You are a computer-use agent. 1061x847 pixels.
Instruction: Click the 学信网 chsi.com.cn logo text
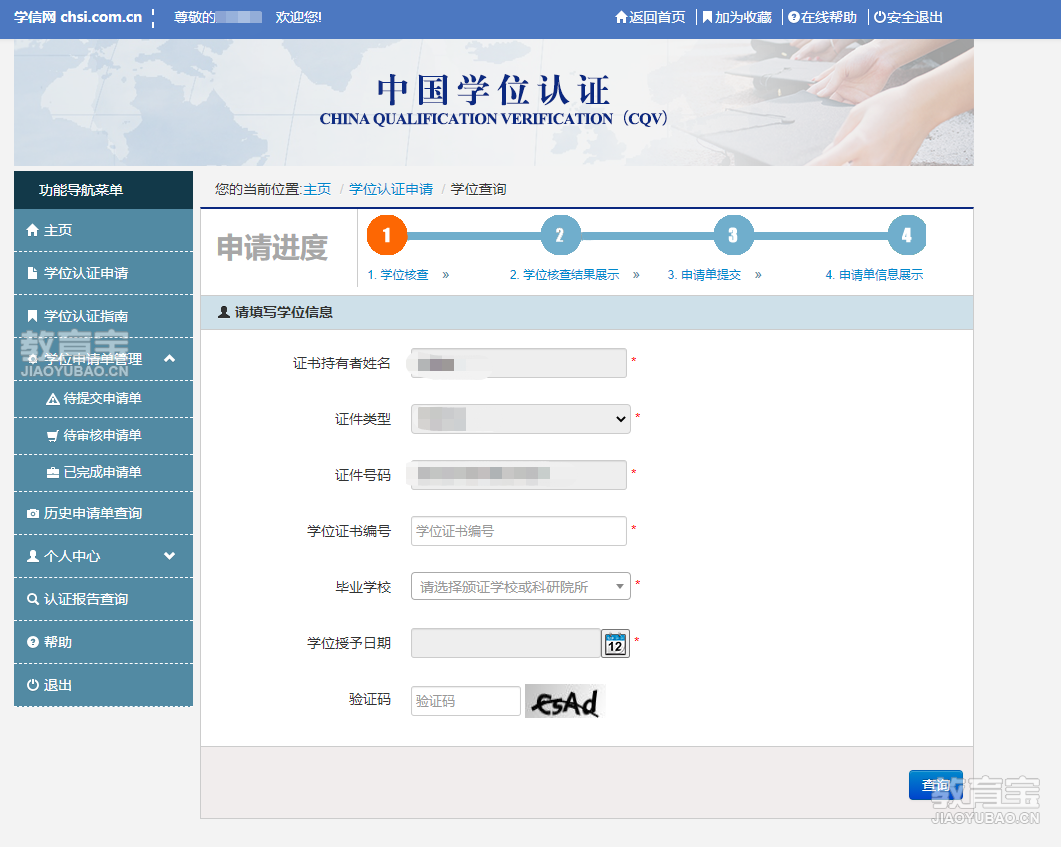[x=78, y=17]
